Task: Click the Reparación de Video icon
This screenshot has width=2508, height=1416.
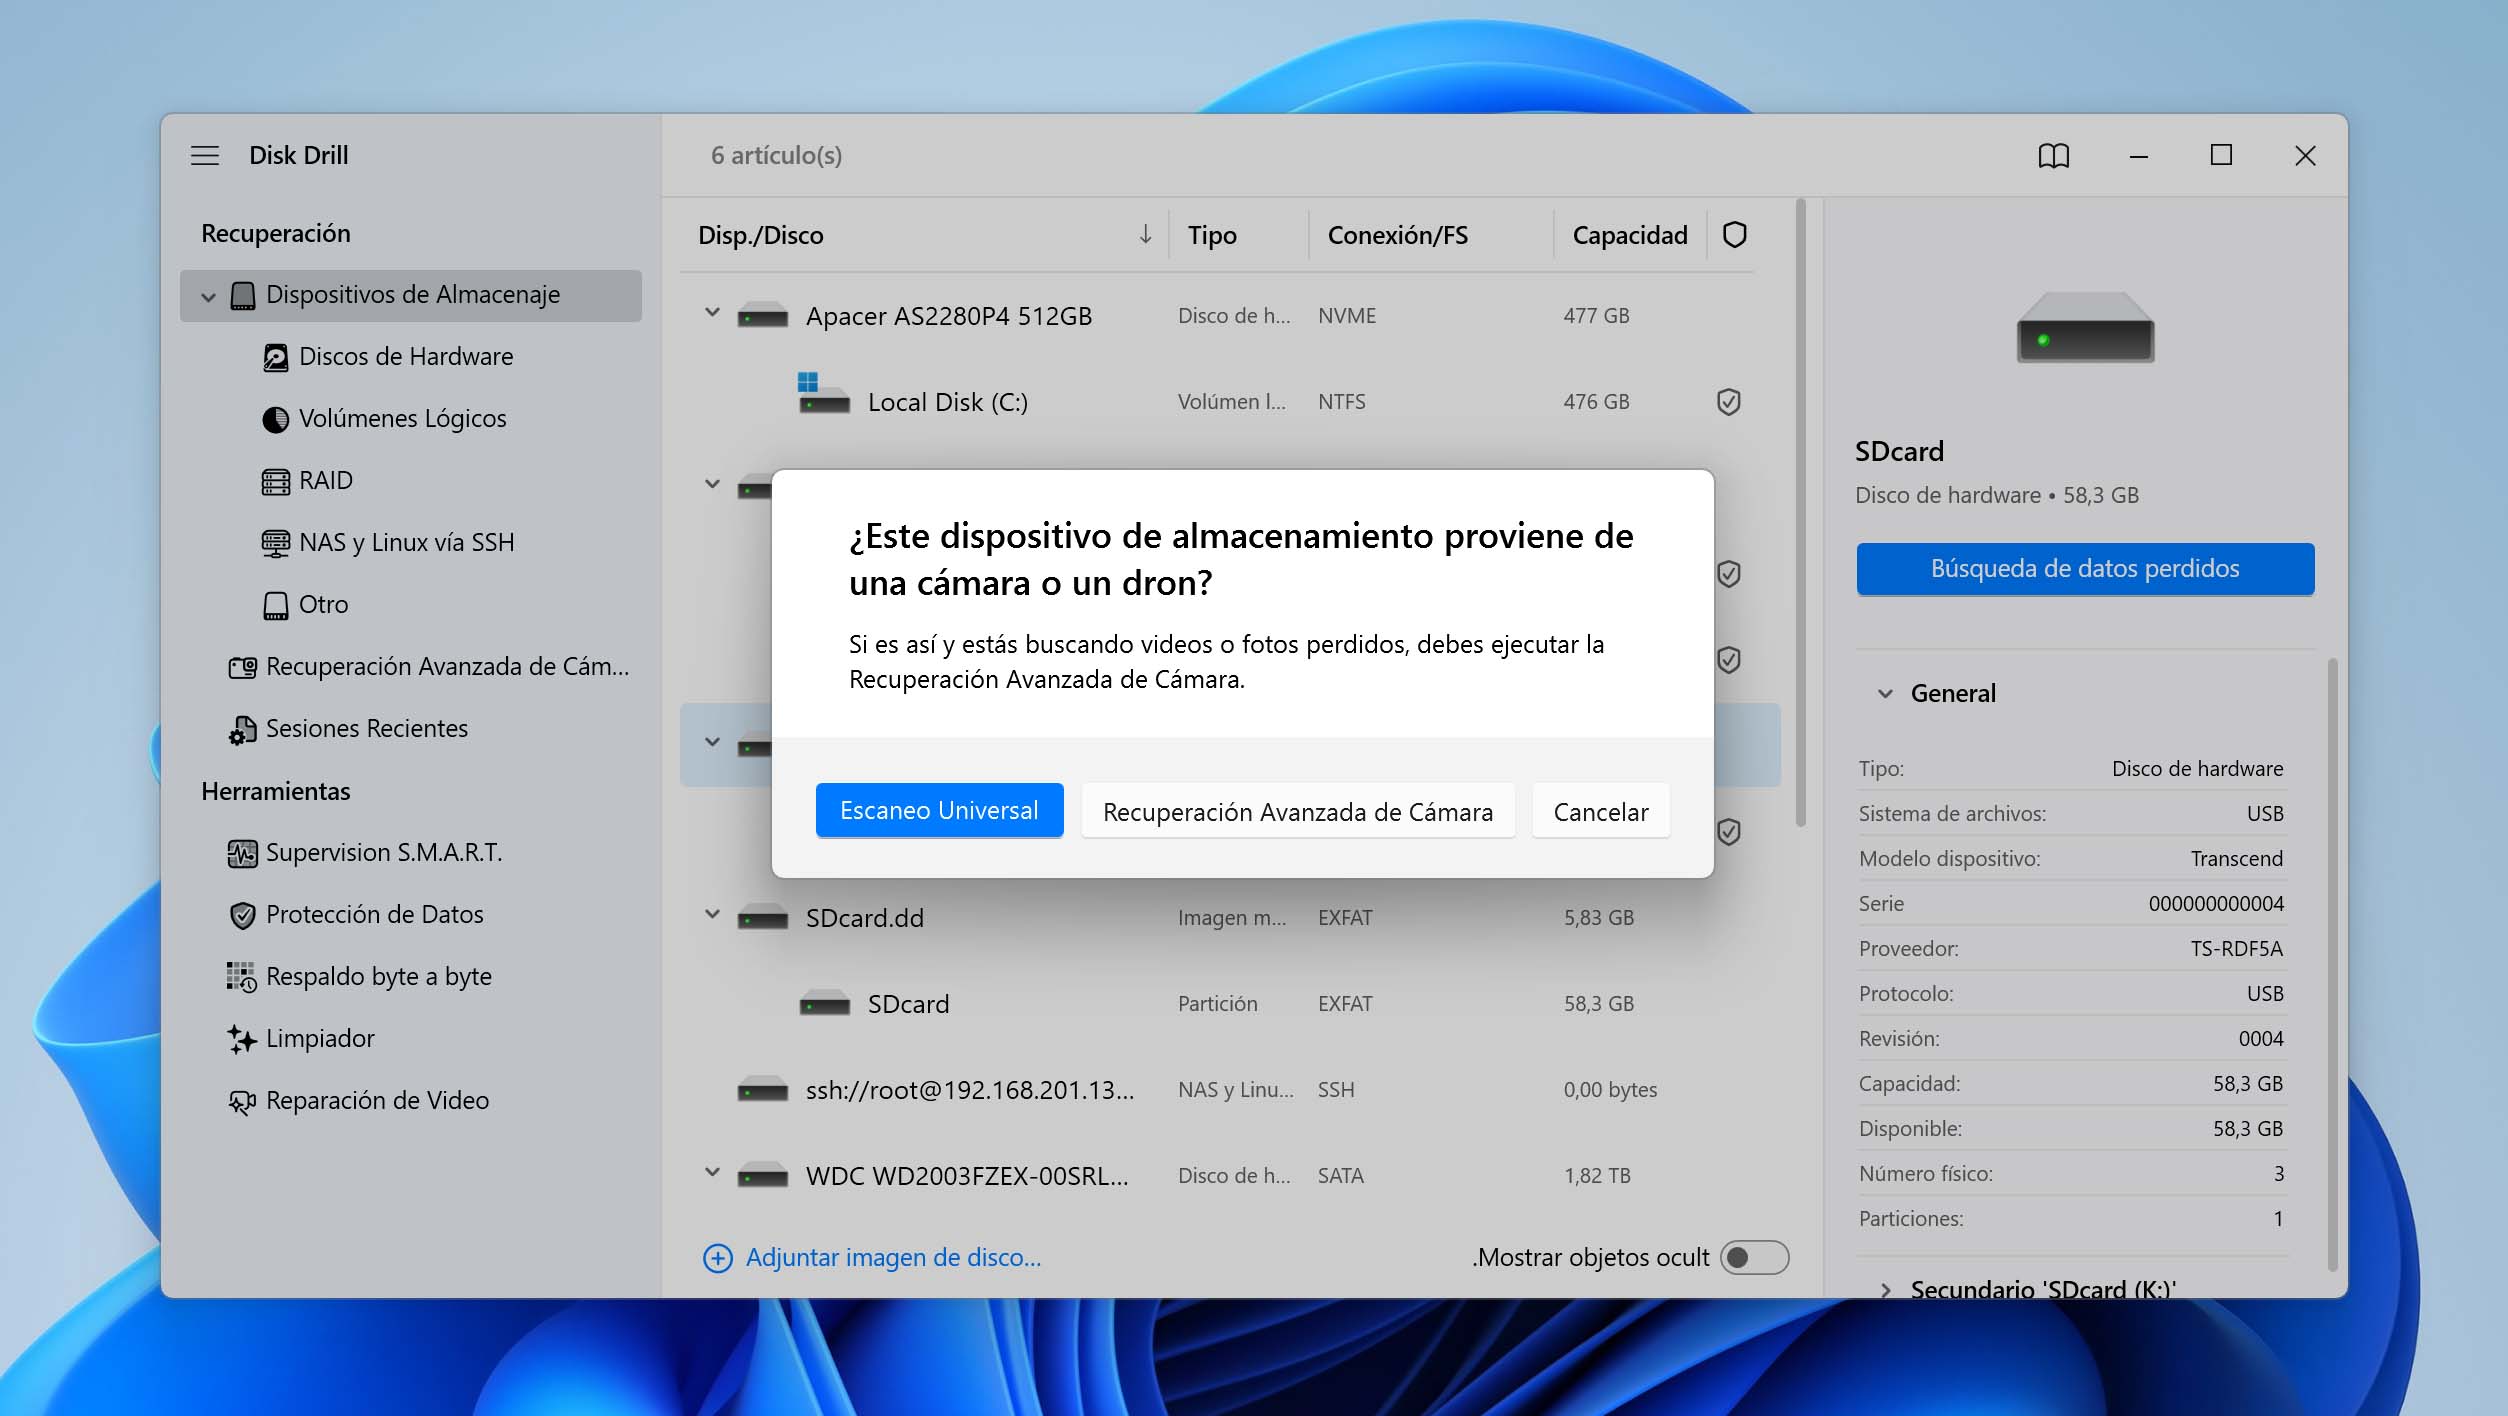Action: coord(242,1101)
